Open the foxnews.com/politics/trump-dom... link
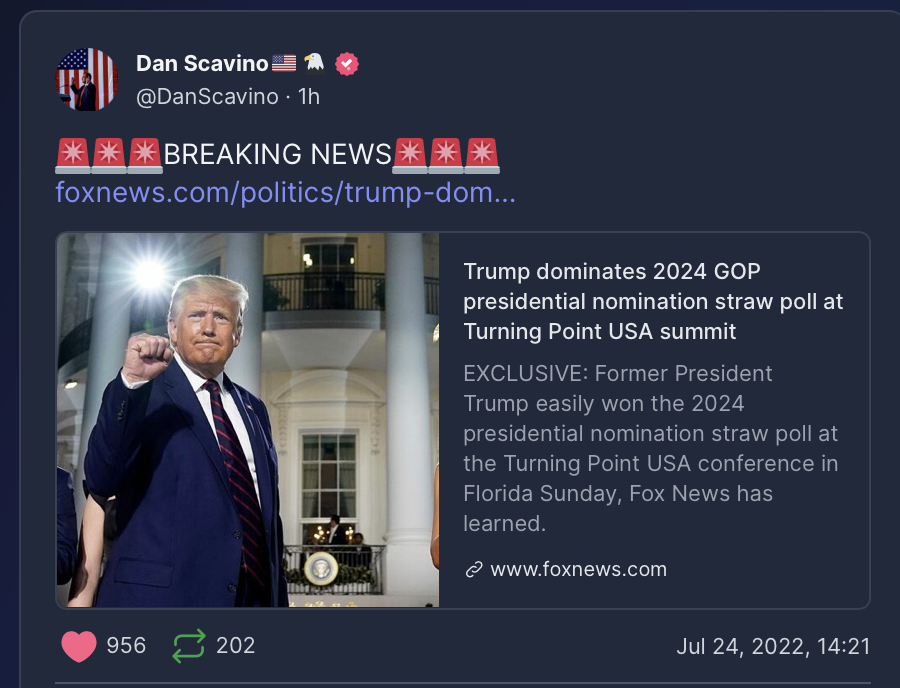 point(285,192)
